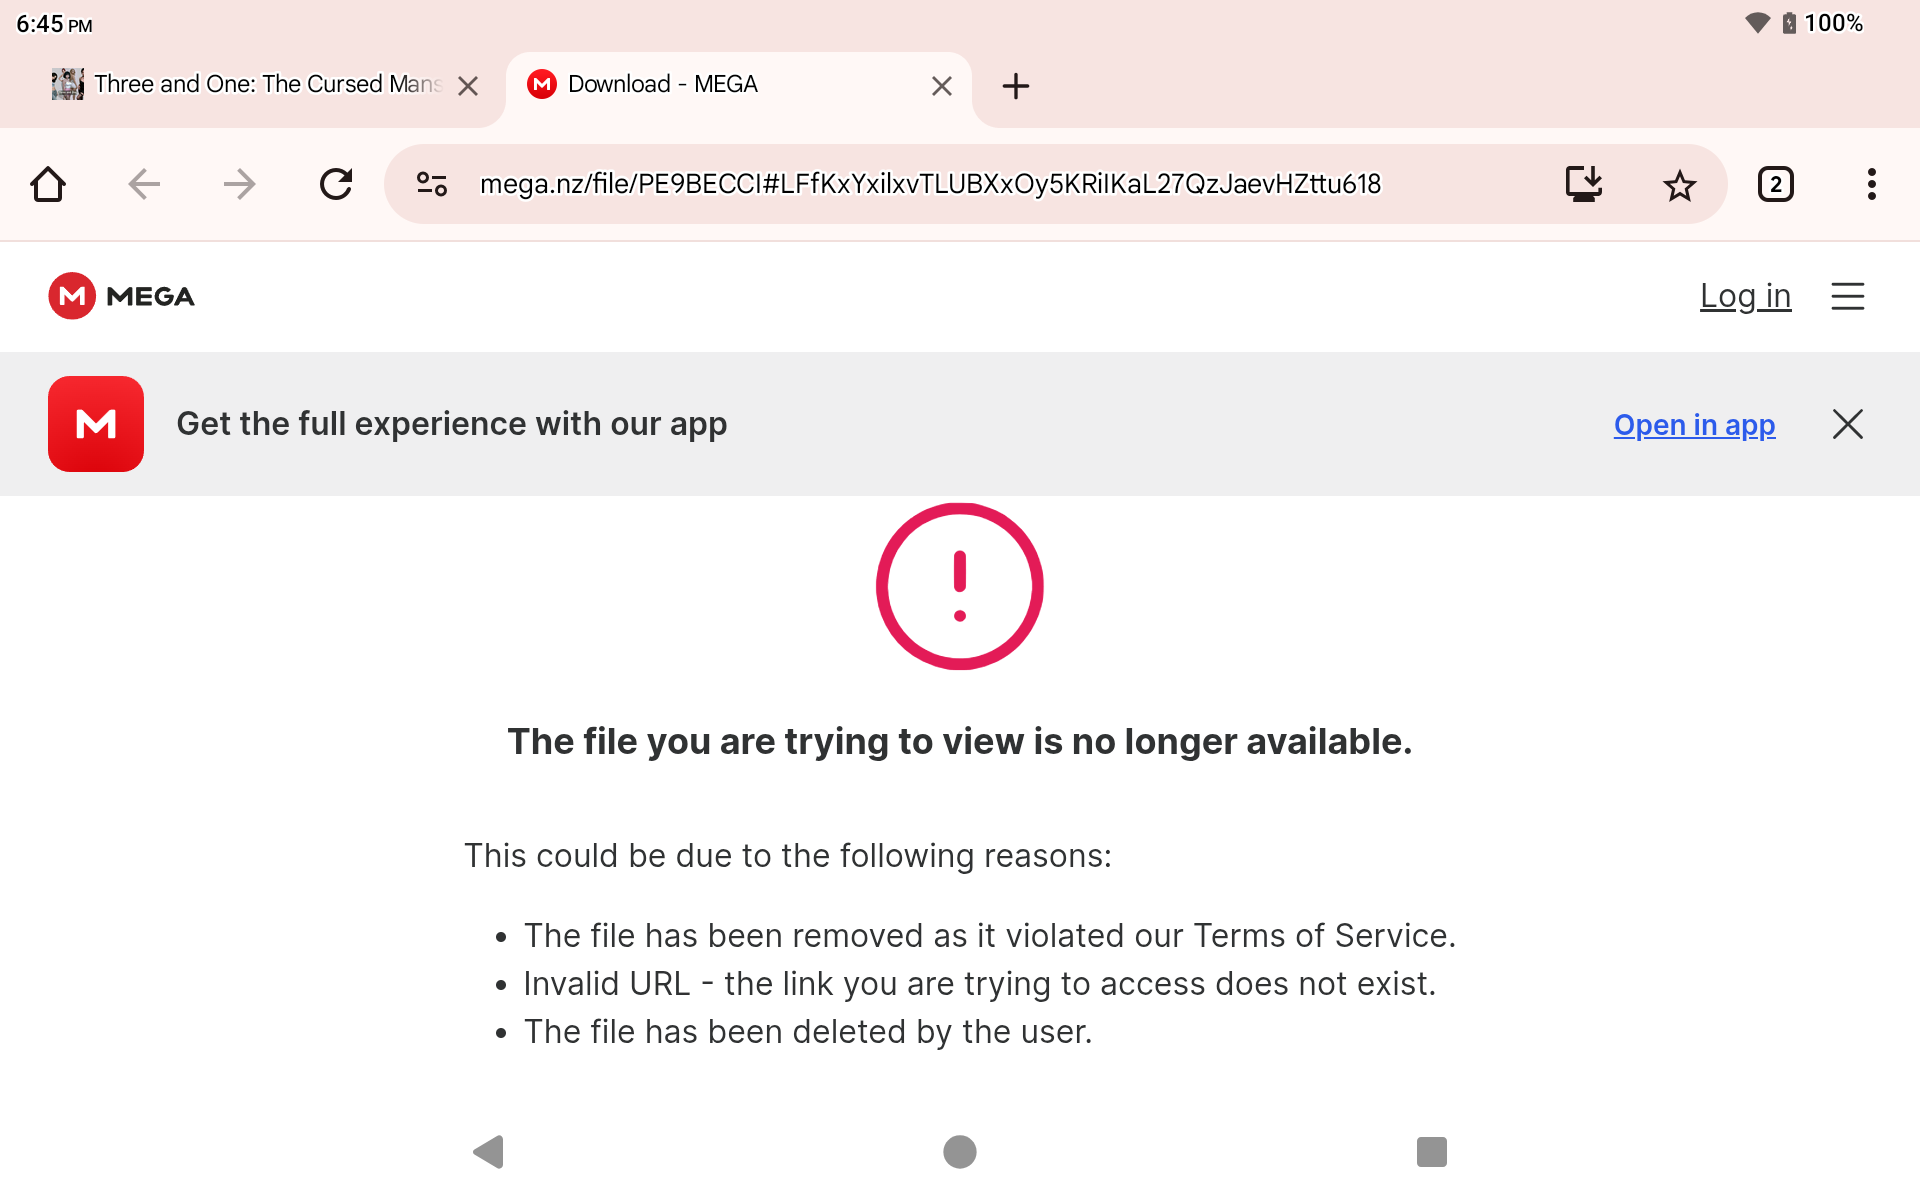Bookmark this page with the star

(x=1679, y=185)
